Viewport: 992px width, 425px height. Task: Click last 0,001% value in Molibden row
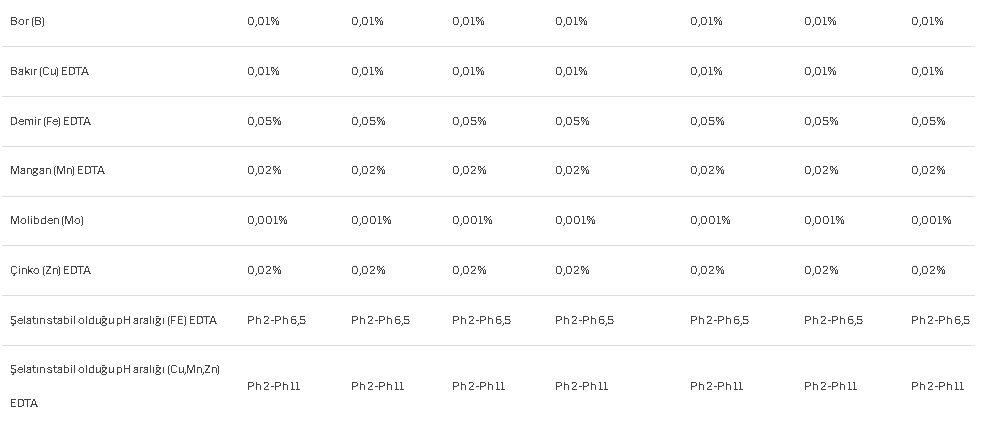[x=931, y=220]
